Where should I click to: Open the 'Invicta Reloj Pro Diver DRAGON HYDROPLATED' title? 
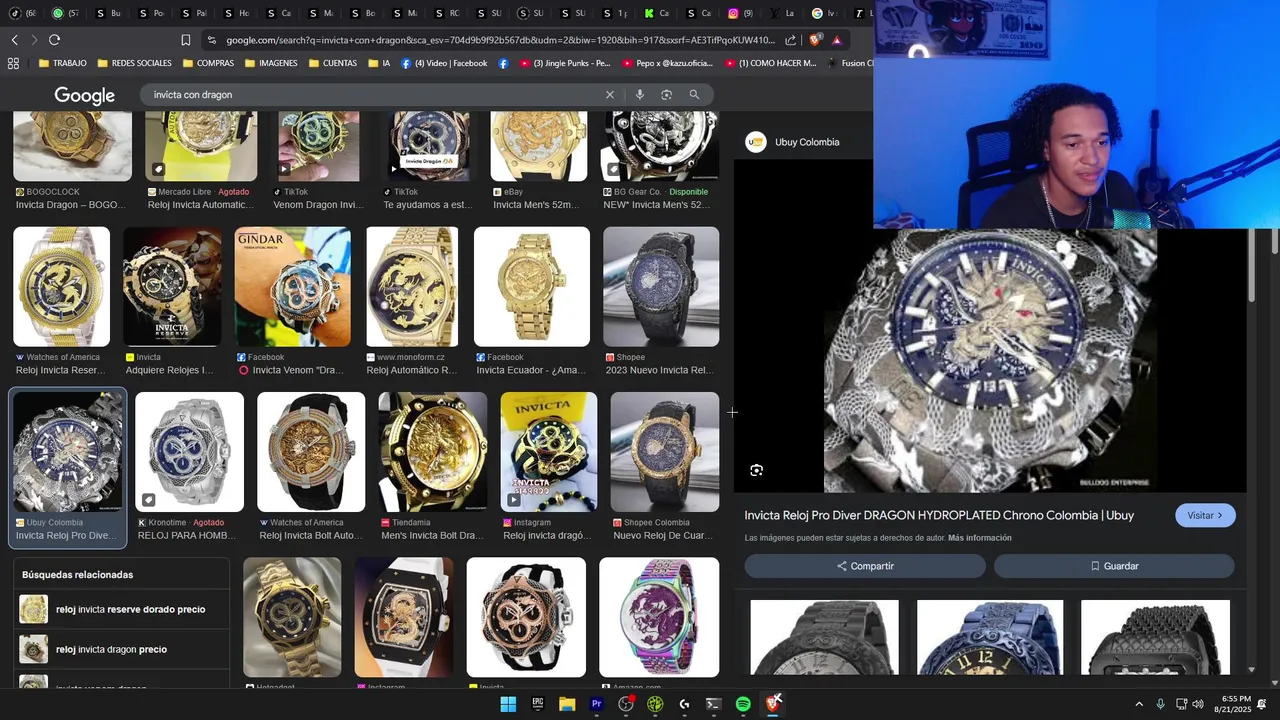(939, 515)
